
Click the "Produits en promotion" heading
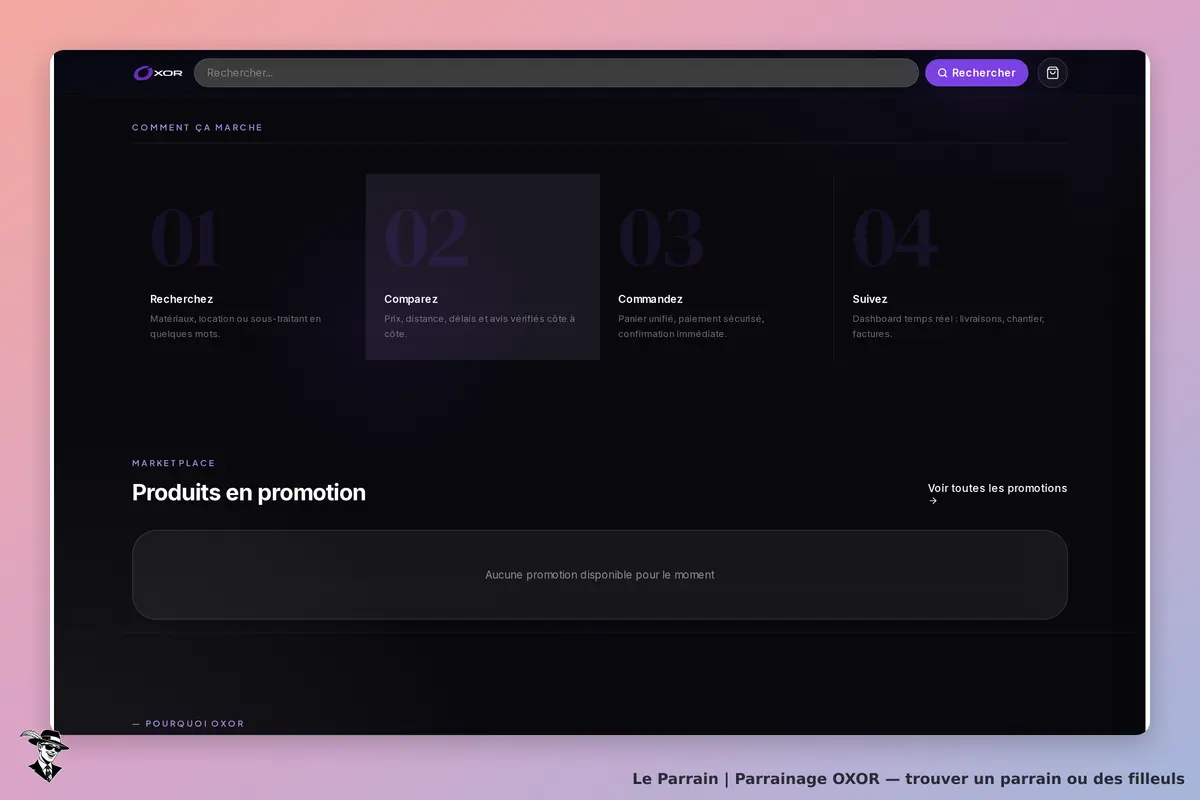click(249, 492)
